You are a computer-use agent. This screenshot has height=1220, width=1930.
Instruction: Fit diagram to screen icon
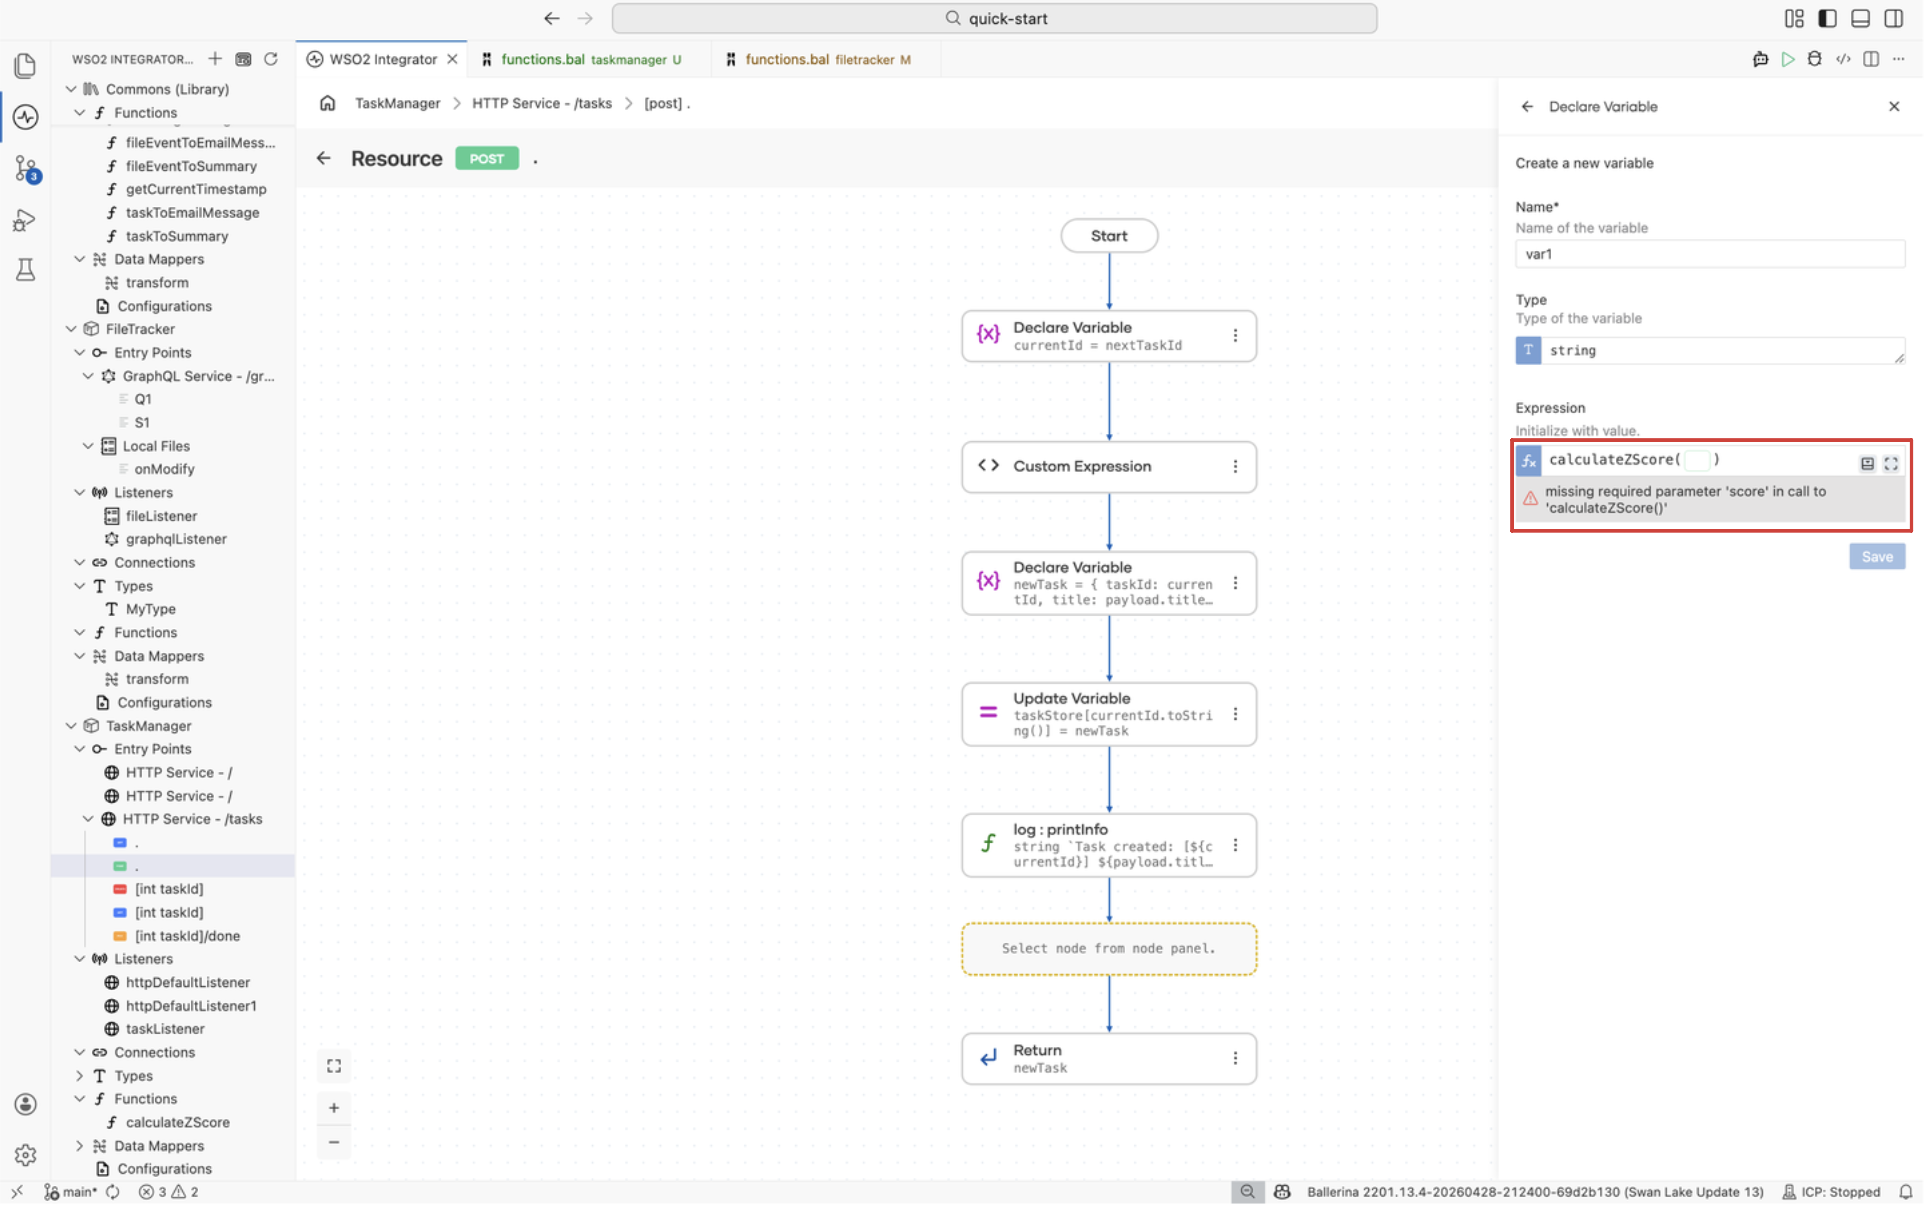tap(334, 1066)
